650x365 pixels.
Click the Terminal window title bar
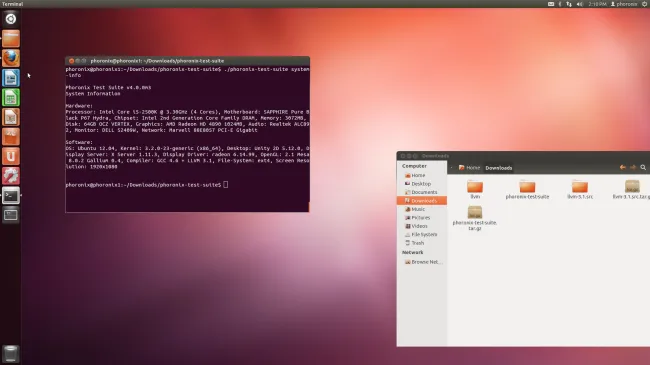point(187,61)
